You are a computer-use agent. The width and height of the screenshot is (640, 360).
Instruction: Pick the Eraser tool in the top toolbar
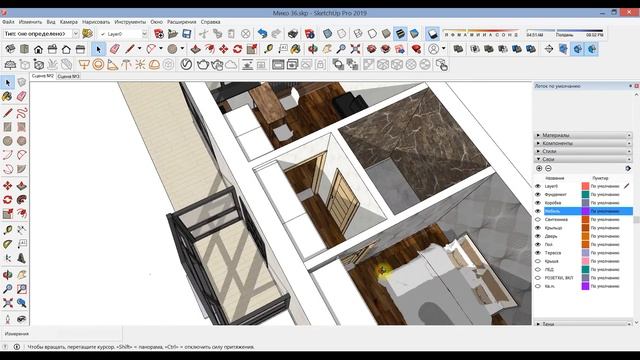(x=115, y=49)
